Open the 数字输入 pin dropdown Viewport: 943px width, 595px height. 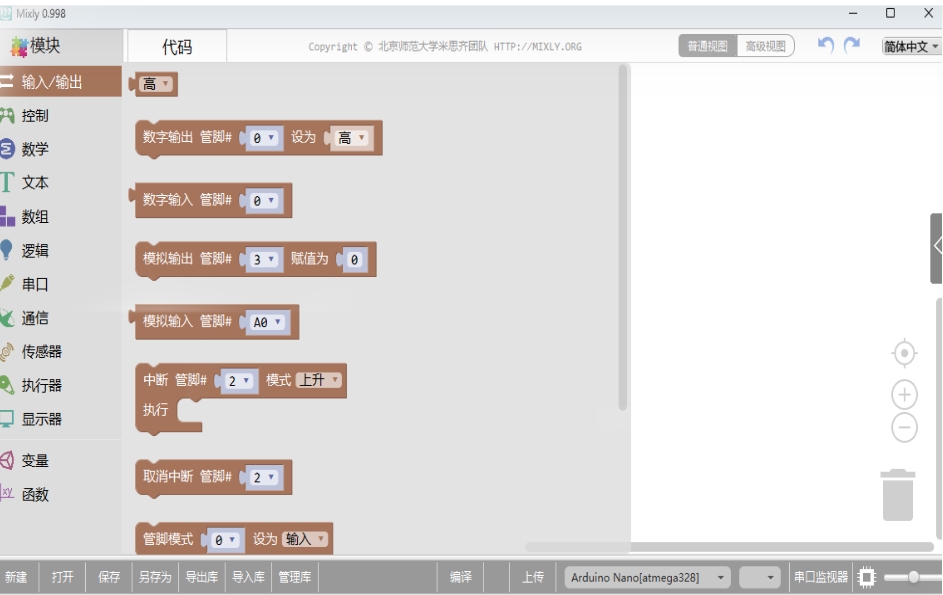tap(263, 200)
